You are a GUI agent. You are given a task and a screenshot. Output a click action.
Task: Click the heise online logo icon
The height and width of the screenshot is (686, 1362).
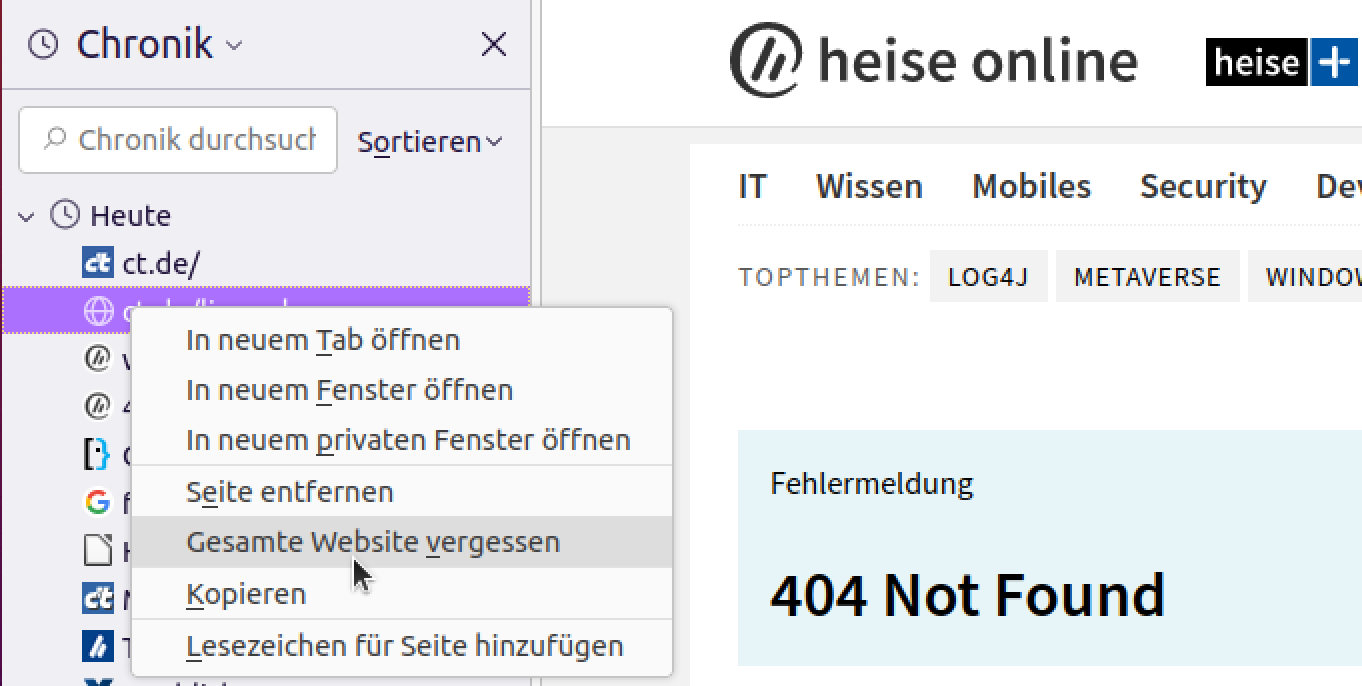point(766,60)
